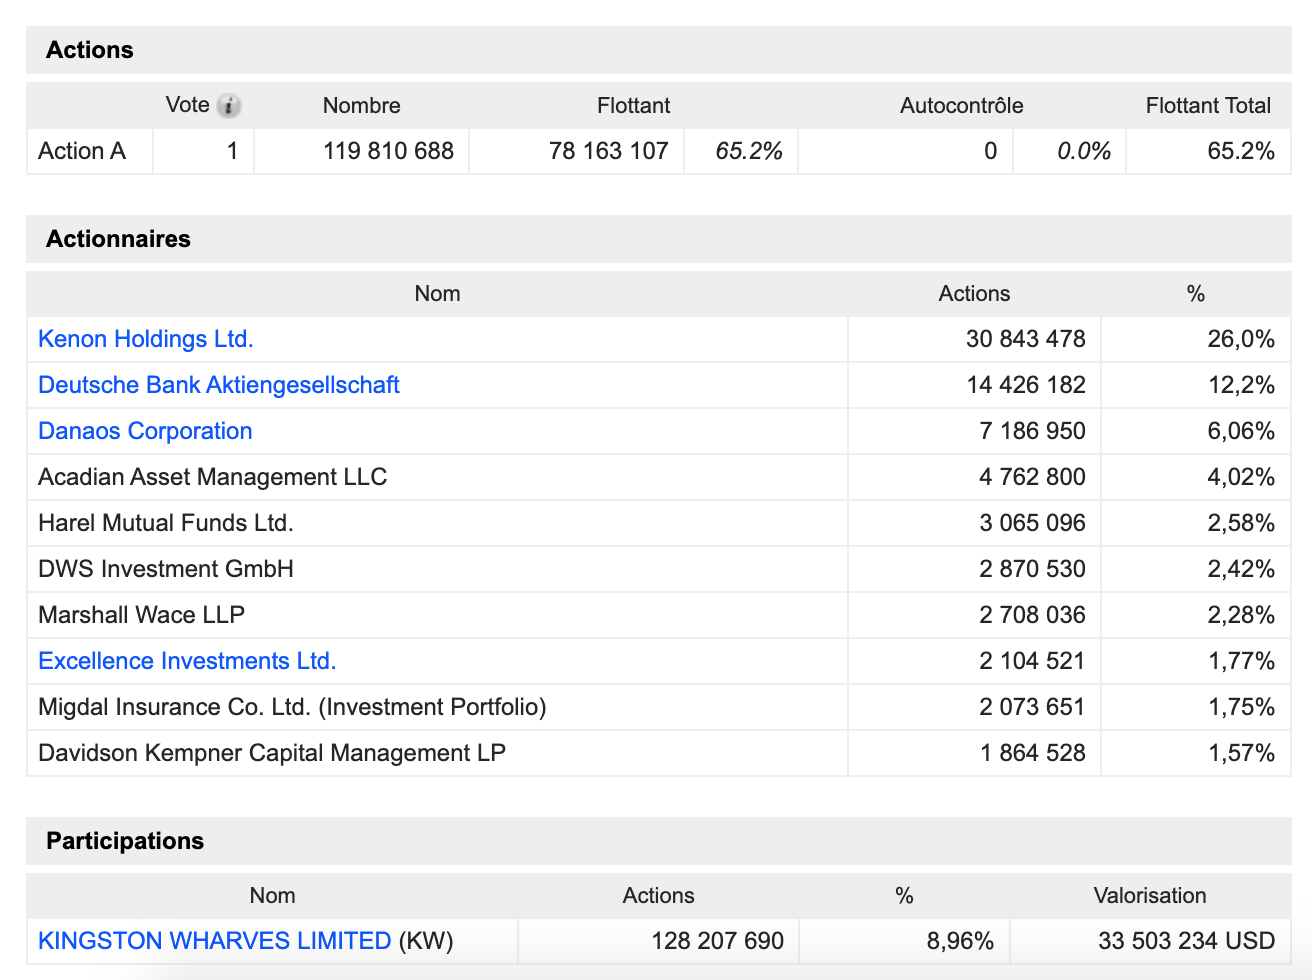Screen dimensions: 1312x980
Task: Follow the Danaos Corporation link
Action: tap(145, 431)
